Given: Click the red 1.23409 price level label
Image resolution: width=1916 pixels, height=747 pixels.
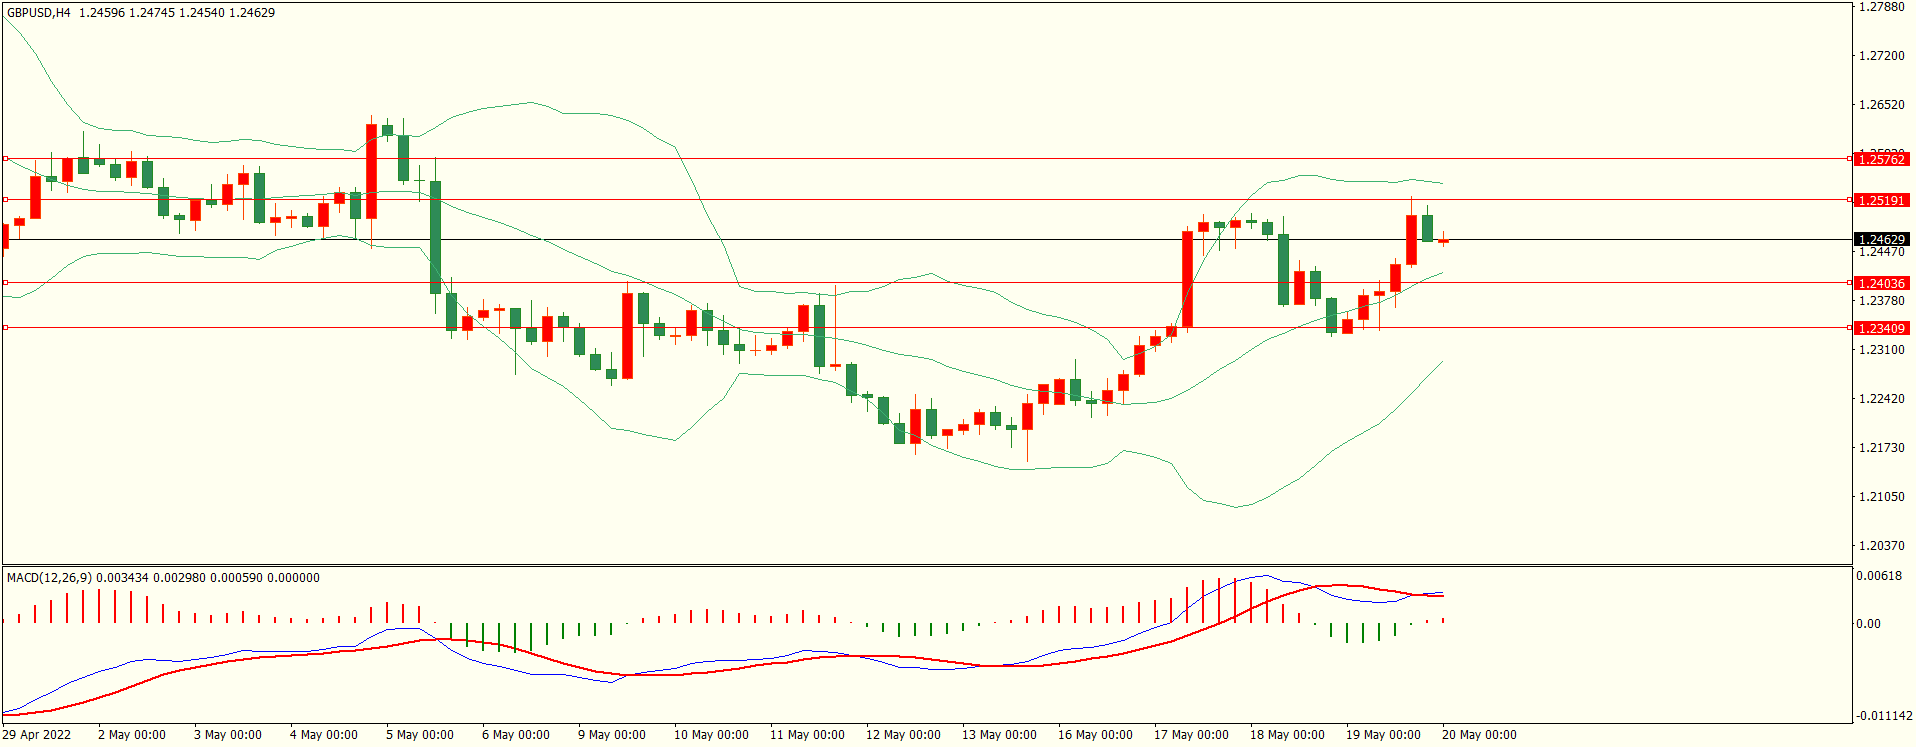Looking at the screenshot, I should tap(1881, 328).
